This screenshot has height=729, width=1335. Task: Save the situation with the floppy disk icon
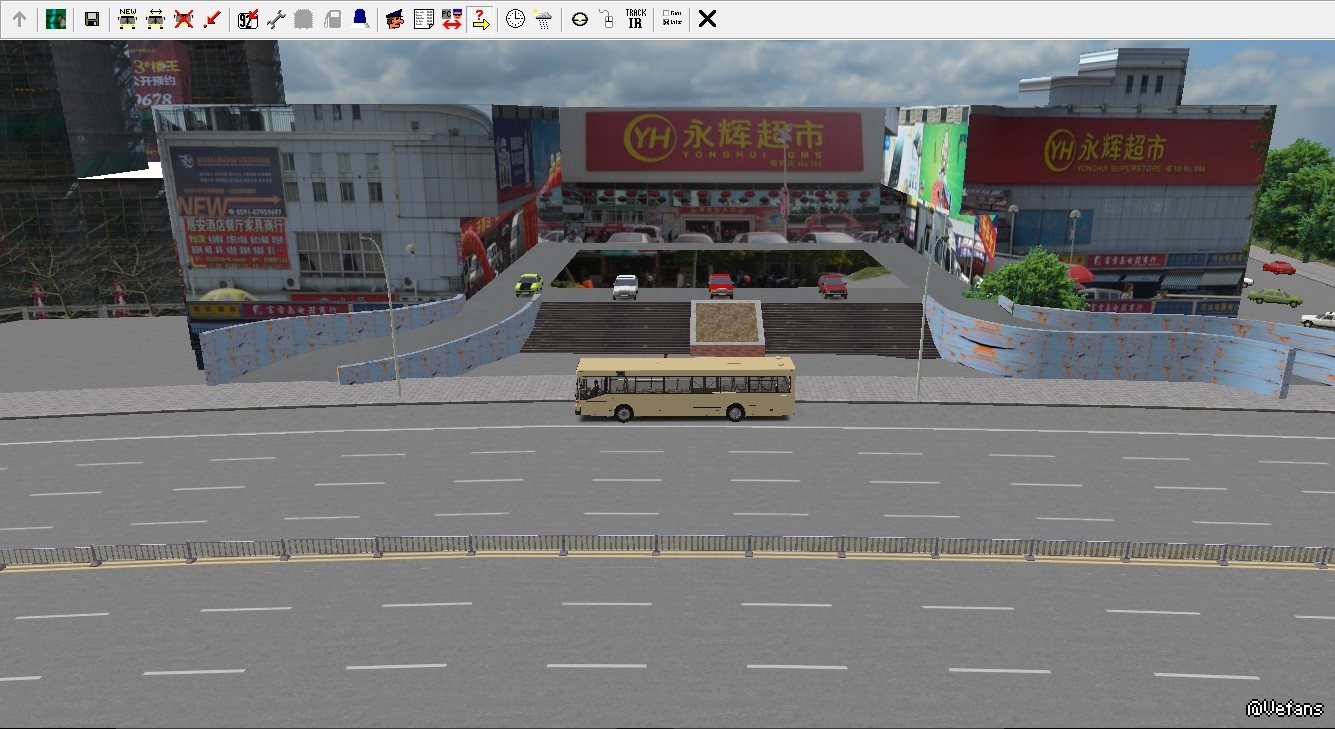point(92,19)
